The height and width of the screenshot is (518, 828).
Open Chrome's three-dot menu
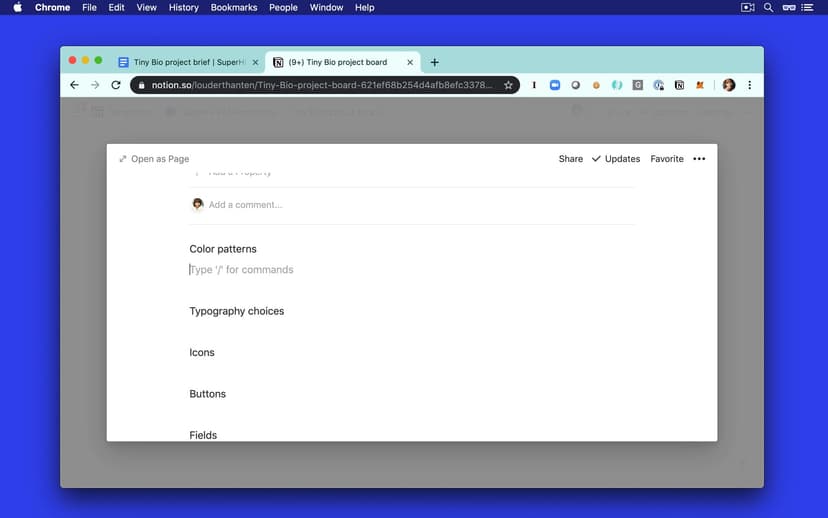coord(750,85)
